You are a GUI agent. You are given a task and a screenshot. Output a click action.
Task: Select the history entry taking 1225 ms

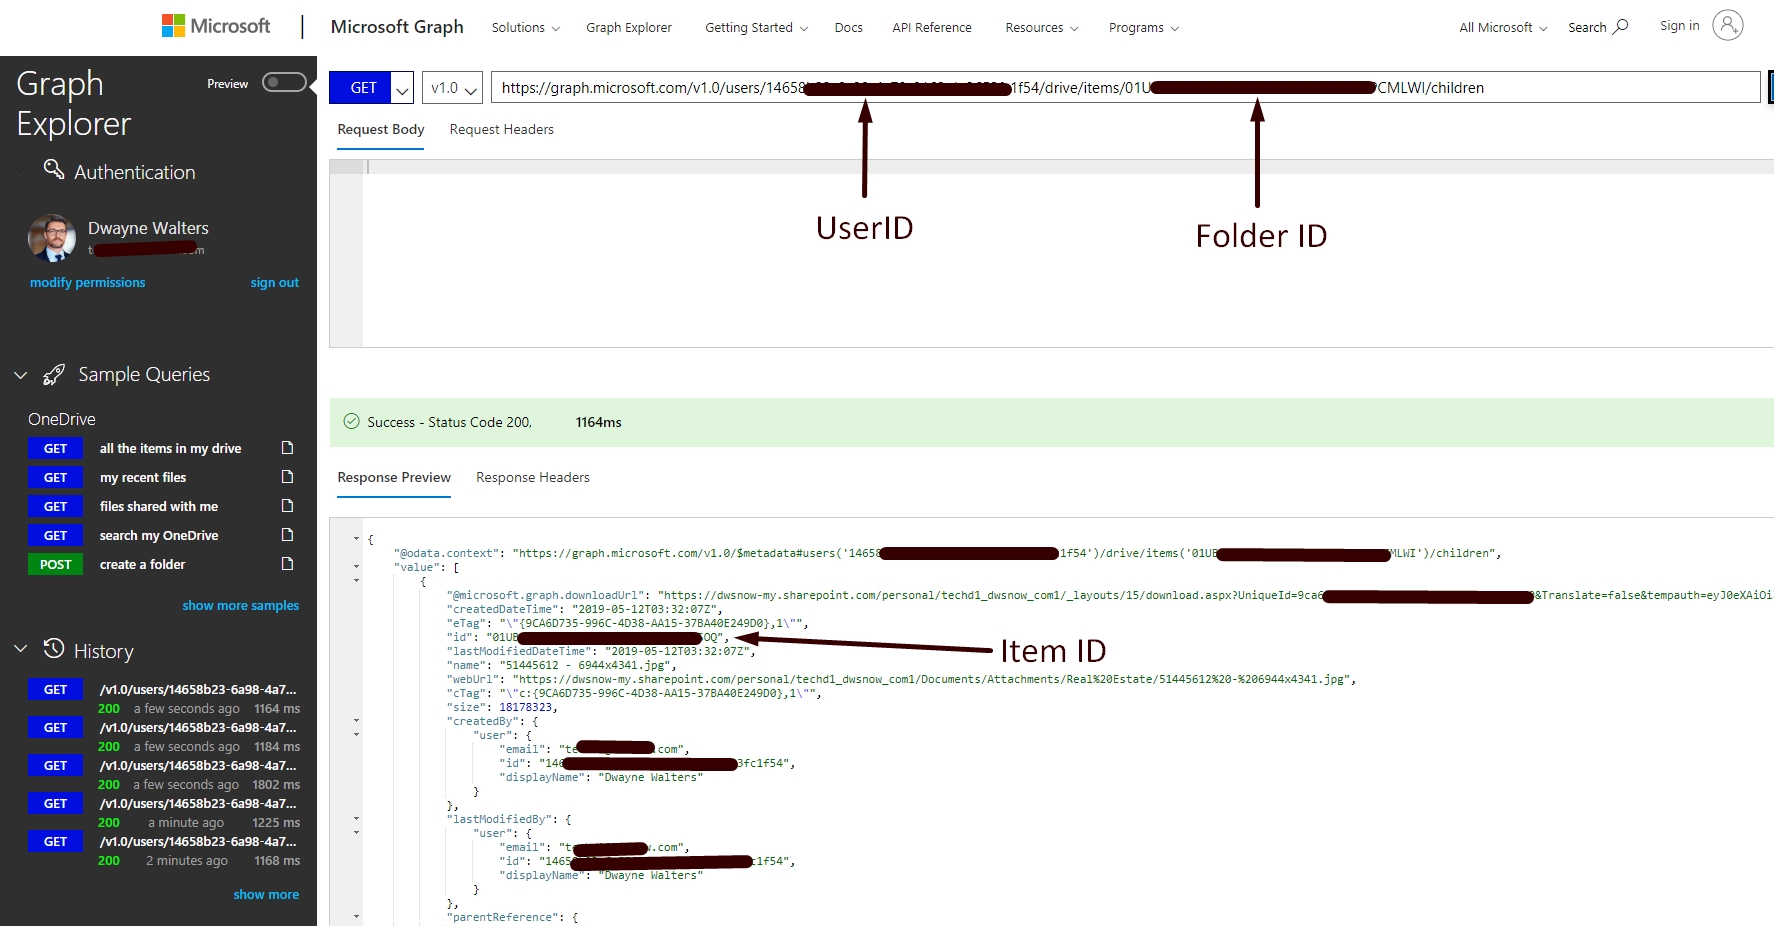[x=164, y=813]
